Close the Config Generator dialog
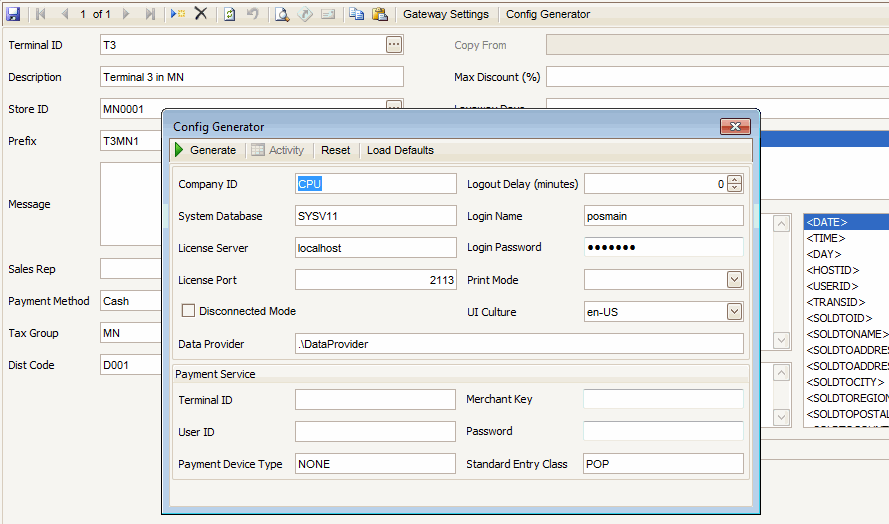889x524 pixels. point(735,127)
